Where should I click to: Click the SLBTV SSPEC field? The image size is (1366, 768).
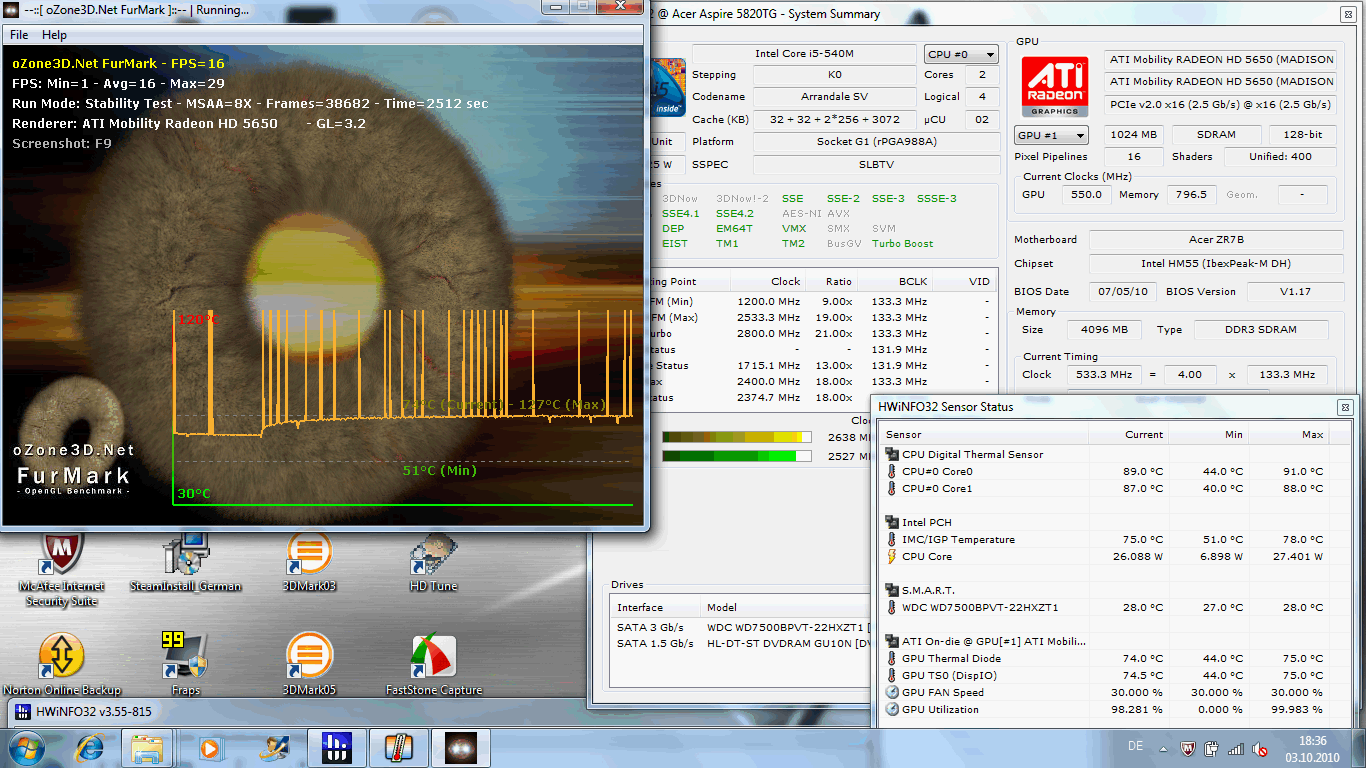876,163
